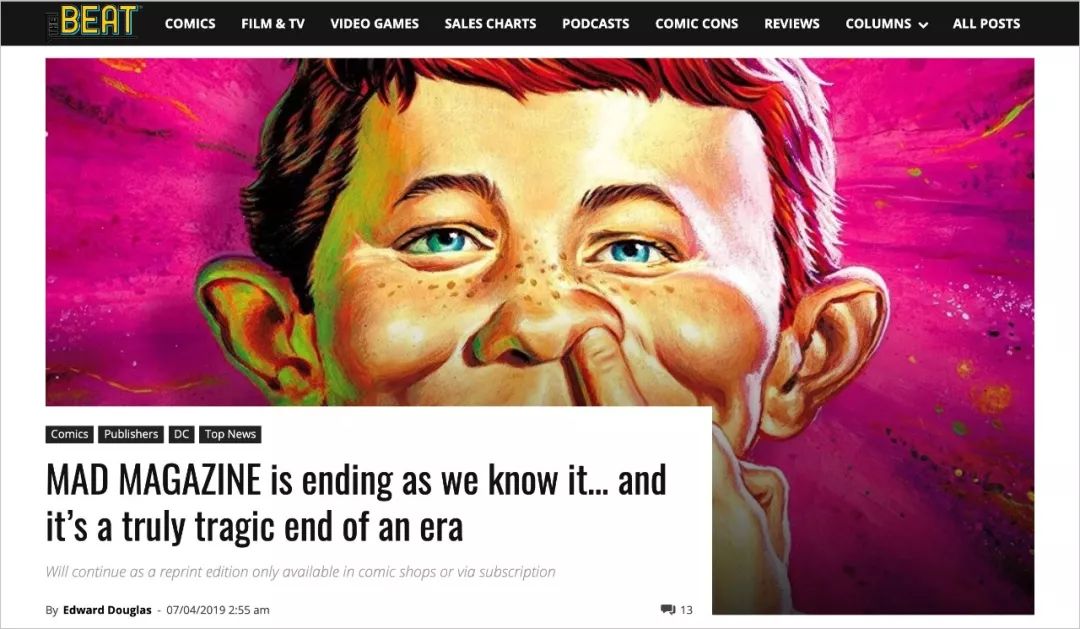1080x629 pixels.
Task: Click the Comics category tag
Action: point(70,434)
